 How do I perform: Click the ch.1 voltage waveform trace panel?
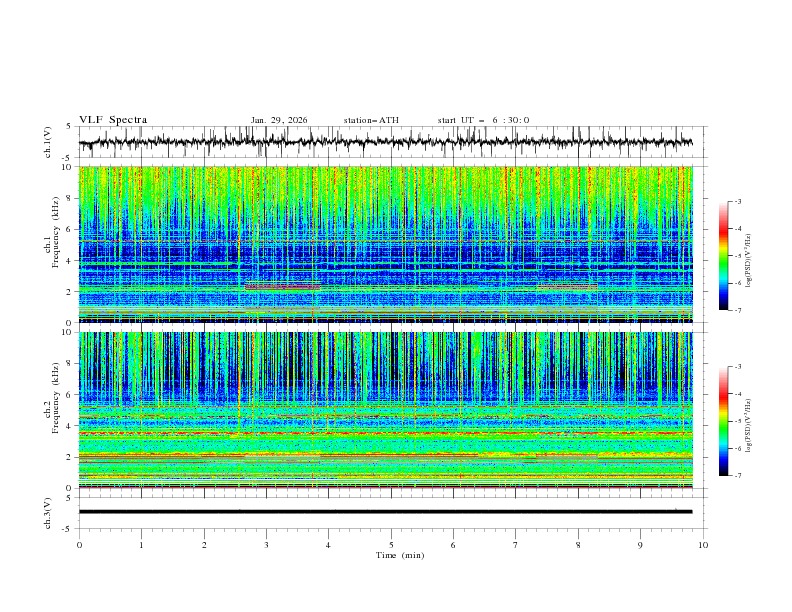pyautogui.click(x=392, y=142)
